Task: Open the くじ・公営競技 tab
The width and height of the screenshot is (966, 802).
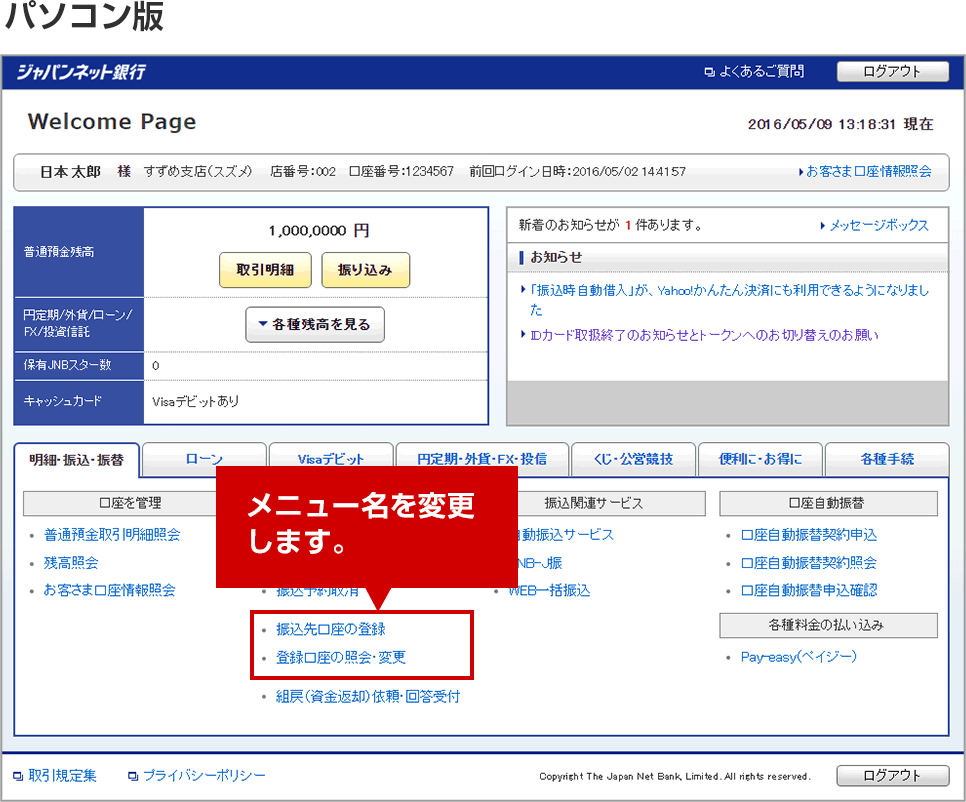Action: tap(632, 460)
